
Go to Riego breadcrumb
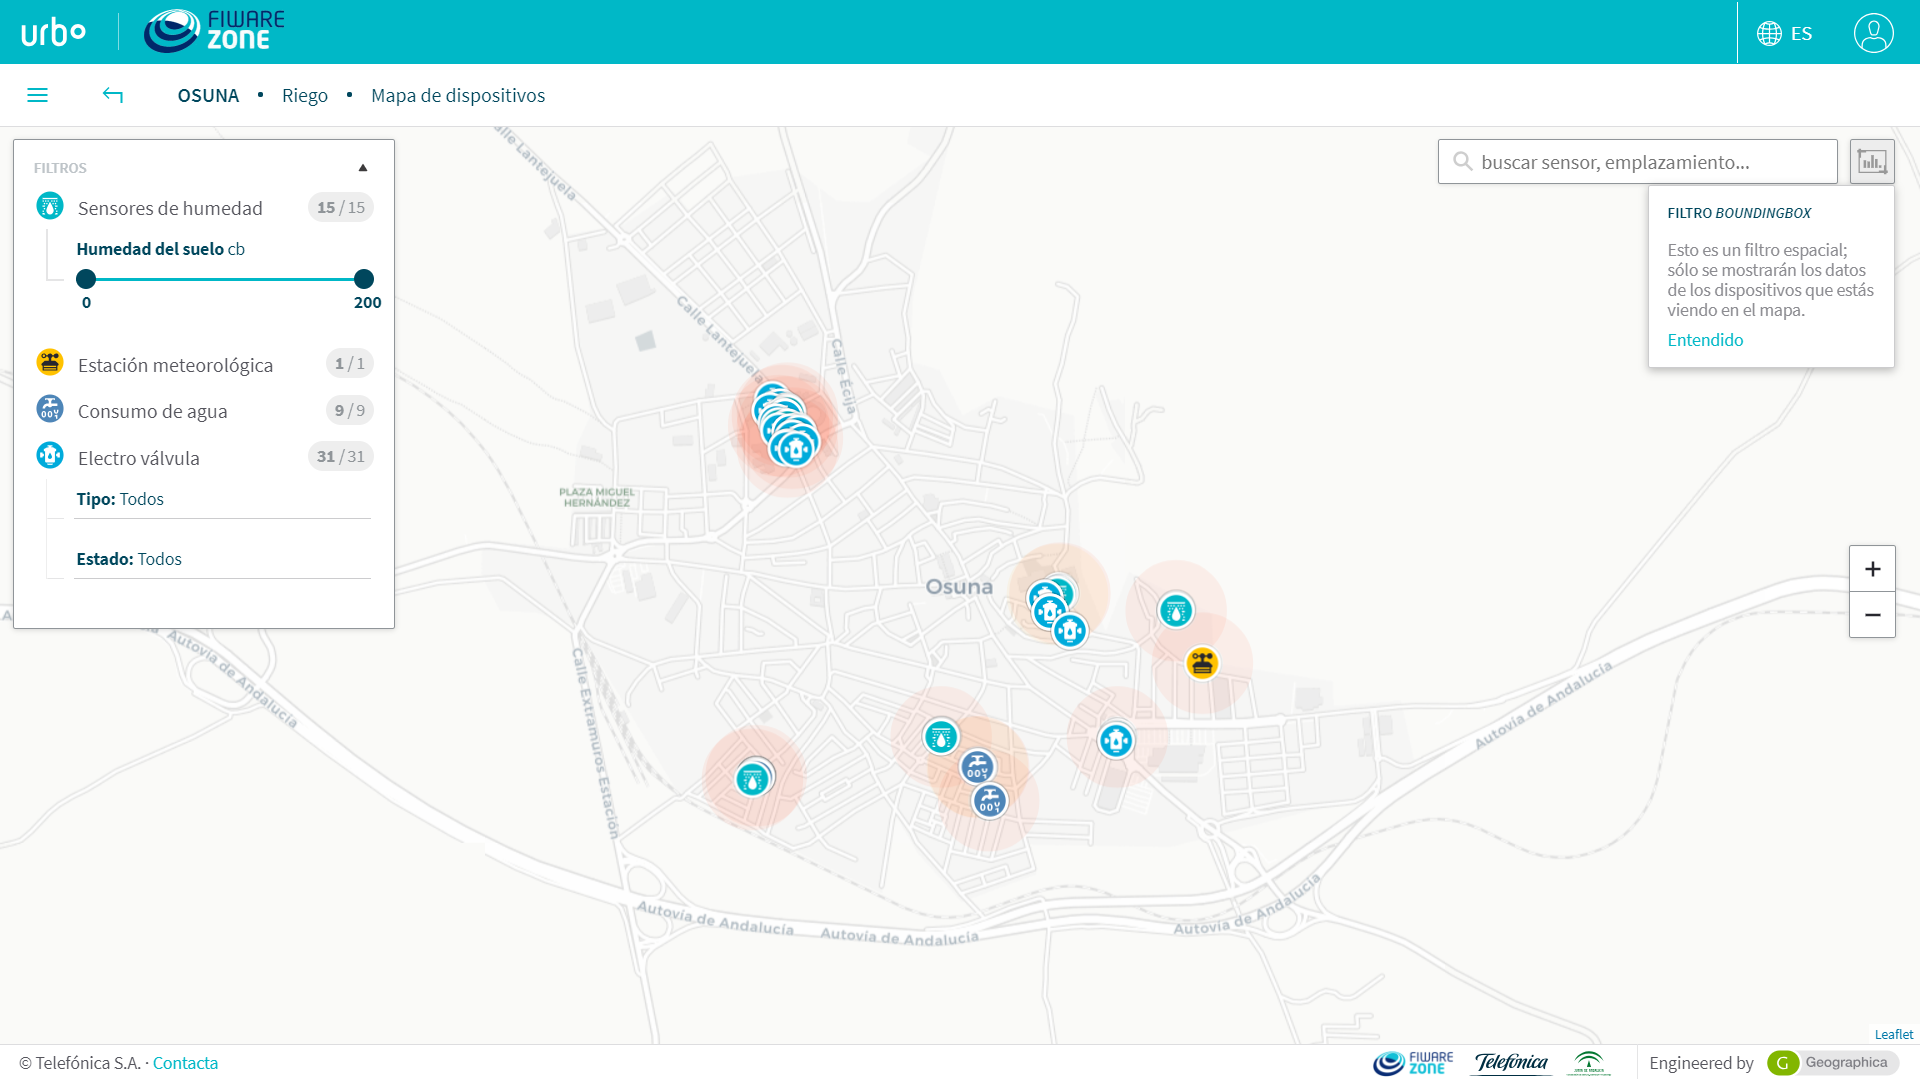tap(305, 95)
